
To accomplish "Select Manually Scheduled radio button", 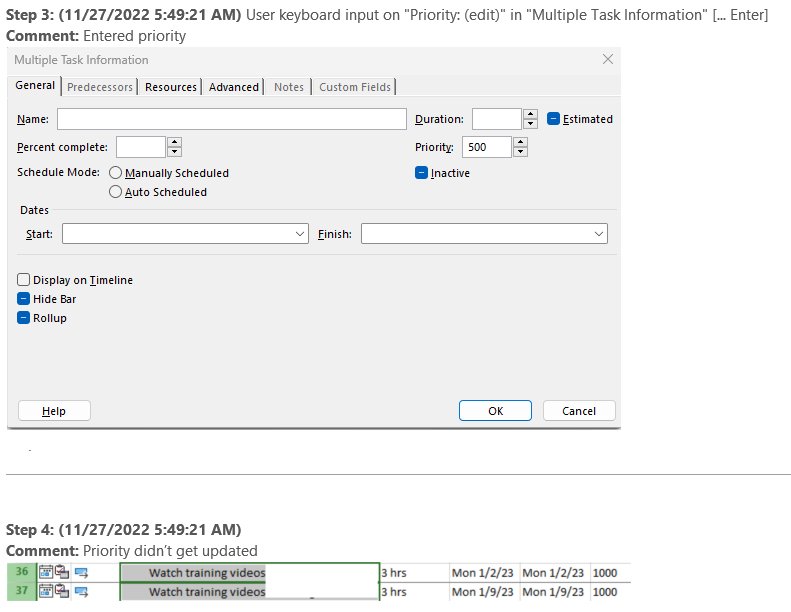I will tap(116, 173).
